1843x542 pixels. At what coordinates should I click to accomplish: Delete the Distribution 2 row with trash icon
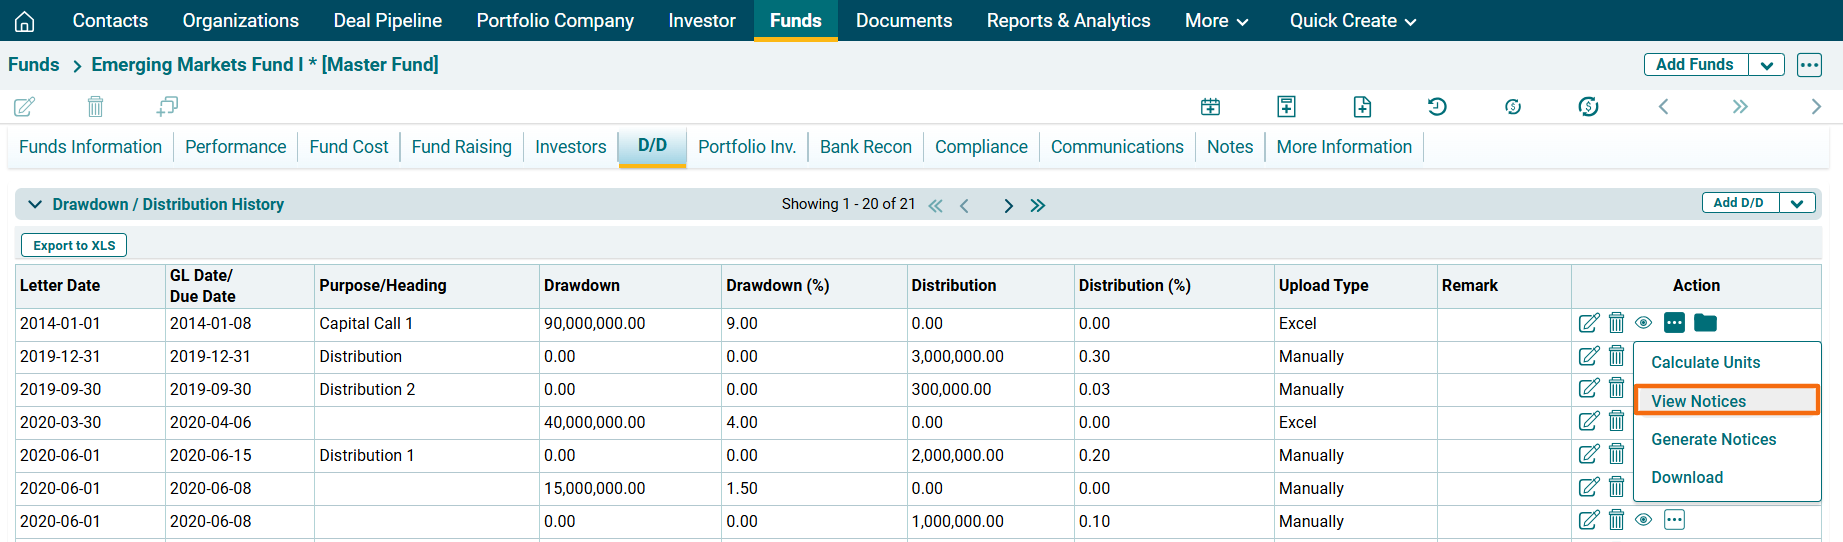pos(1616,389)
